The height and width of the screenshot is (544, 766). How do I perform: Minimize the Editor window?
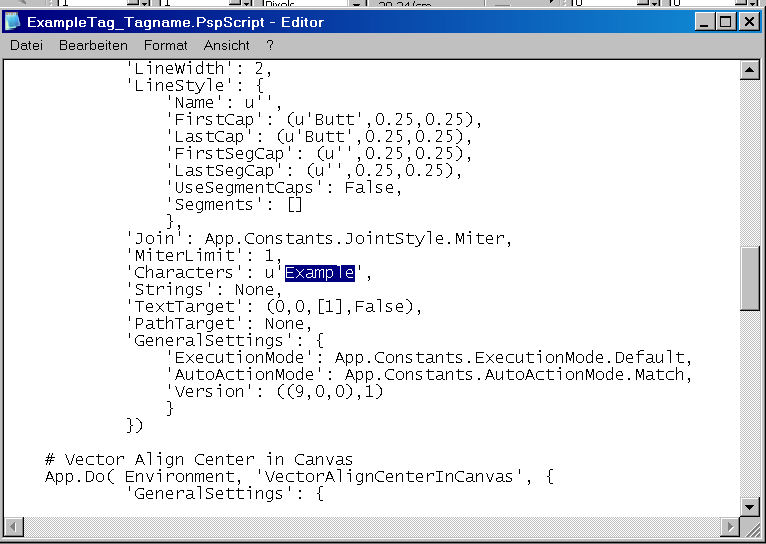(x=704, y=22)
